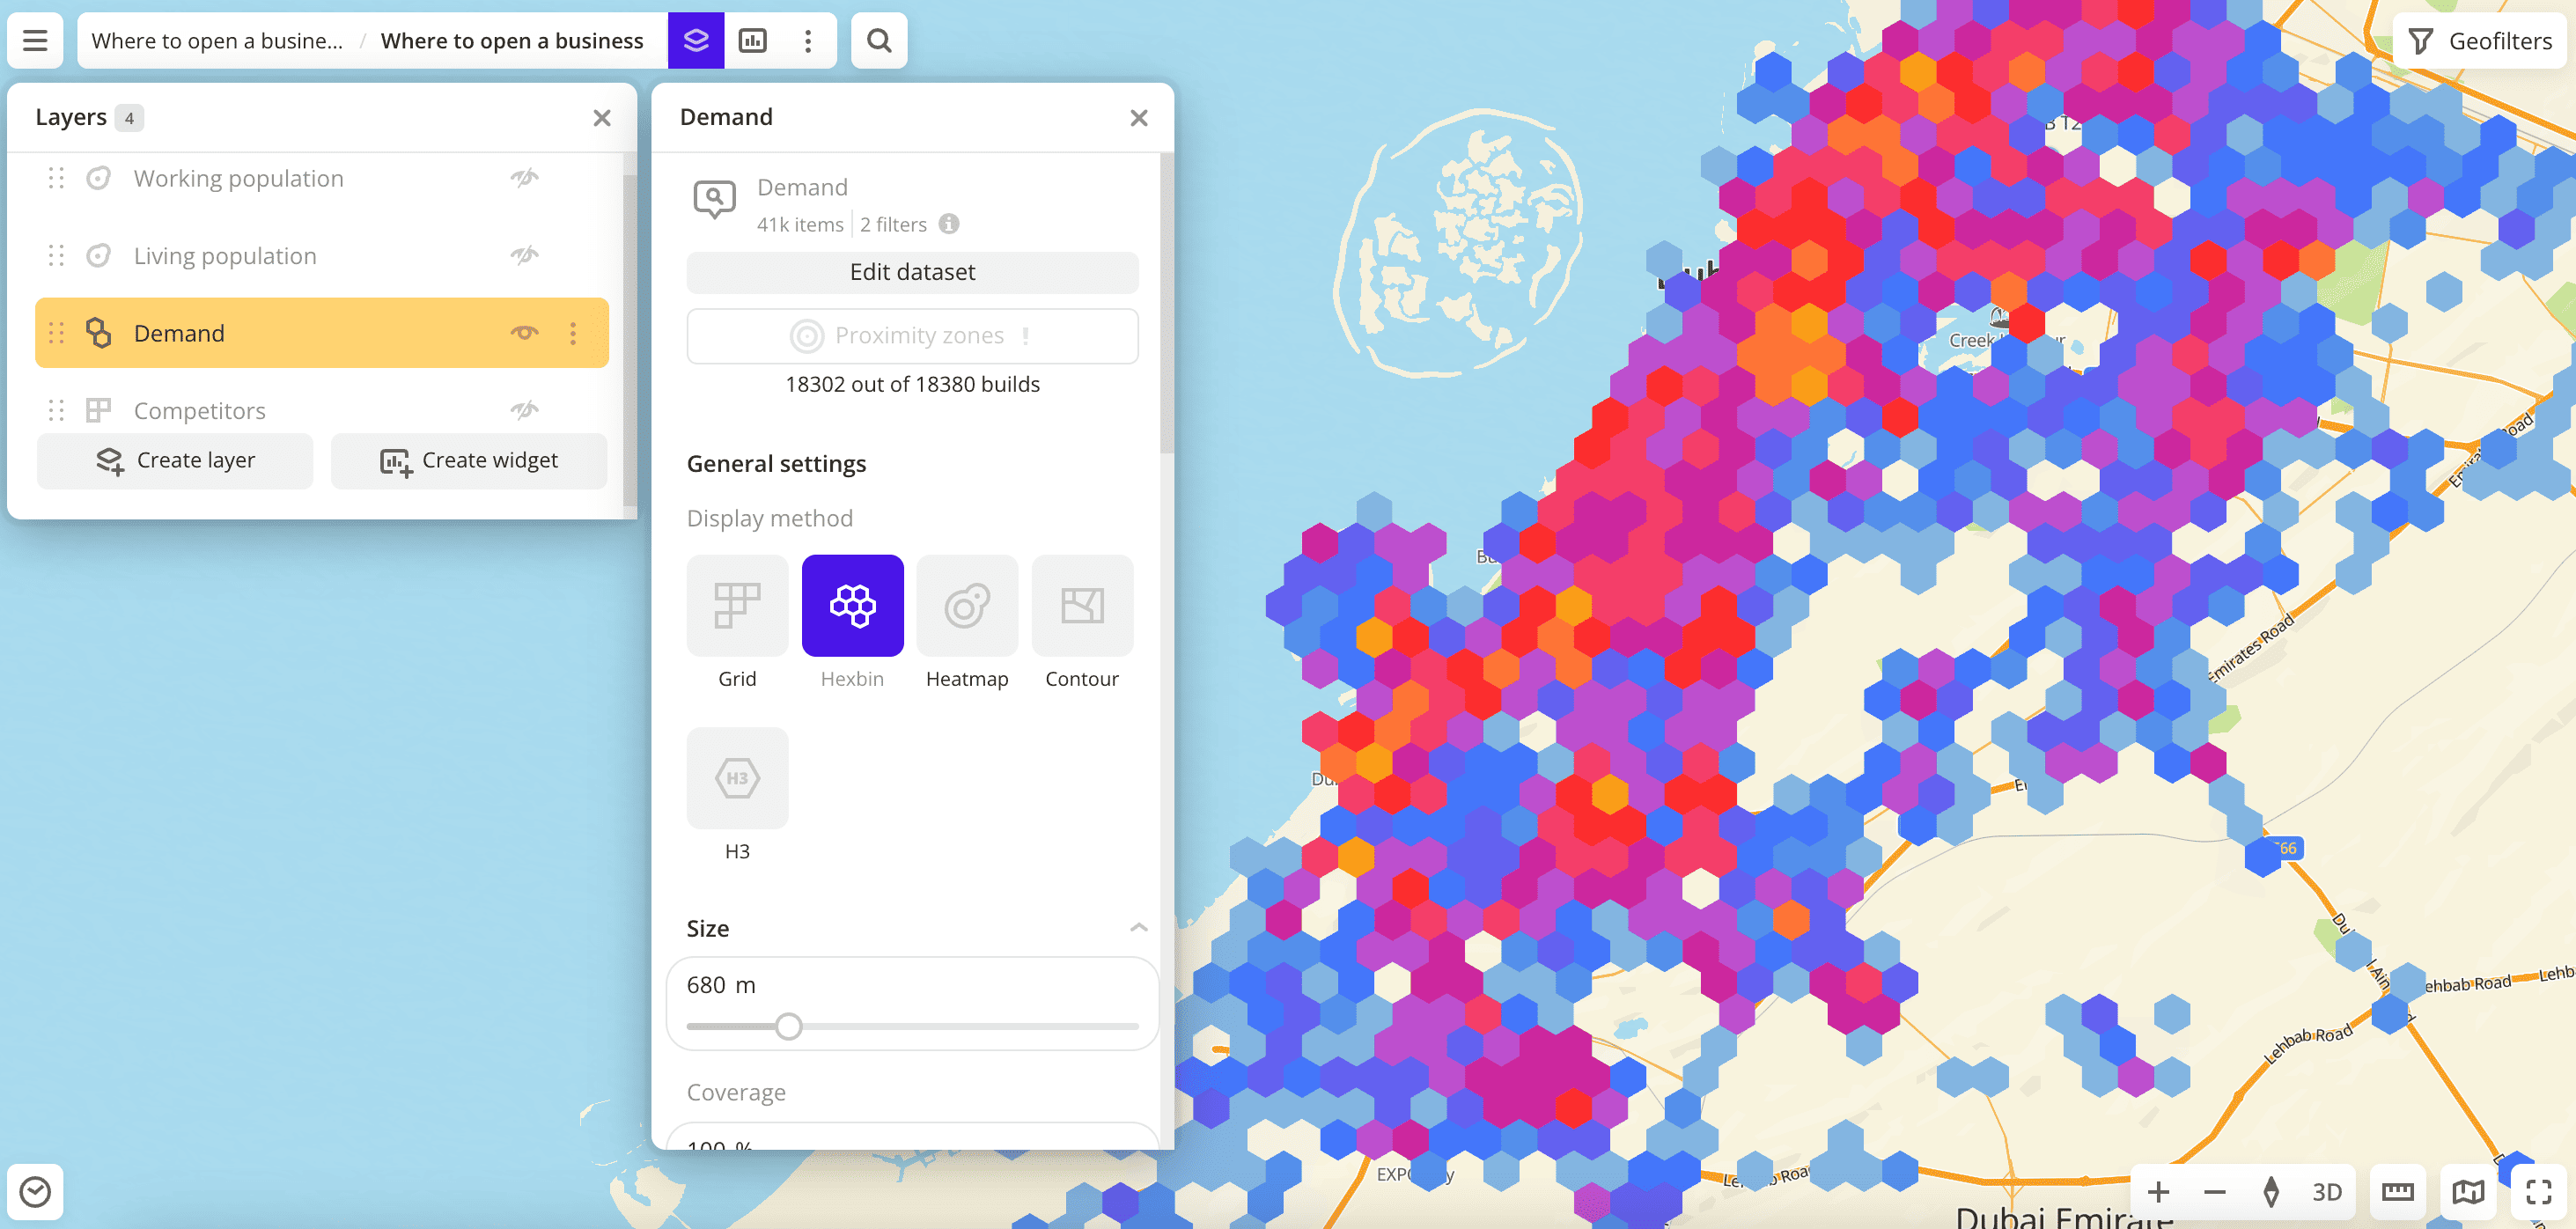Enter fullscreen map mode
Viewport: 2576px width, 1229px height.
tap(2538, 1191)
